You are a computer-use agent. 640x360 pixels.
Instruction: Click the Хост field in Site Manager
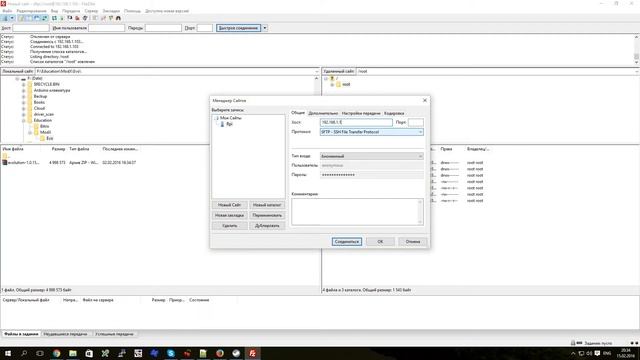(x=356, y=122)
